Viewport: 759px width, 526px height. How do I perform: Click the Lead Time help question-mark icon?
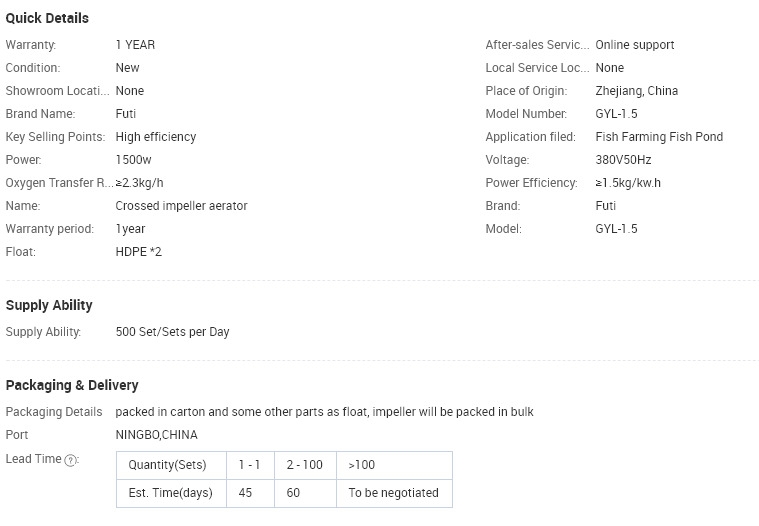[71, 460]
